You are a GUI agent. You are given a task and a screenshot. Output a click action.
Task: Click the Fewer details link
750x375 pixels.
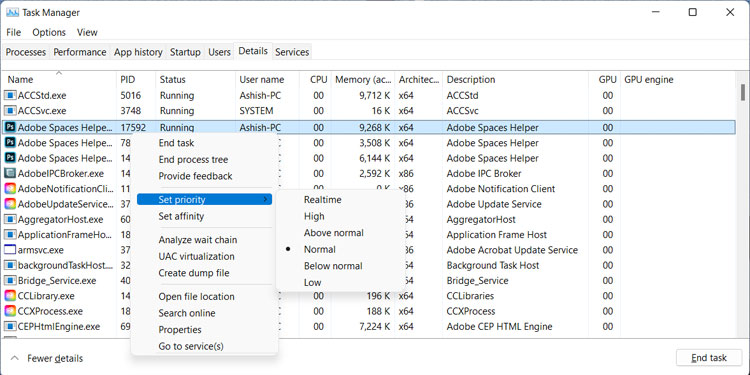[55, 358]
